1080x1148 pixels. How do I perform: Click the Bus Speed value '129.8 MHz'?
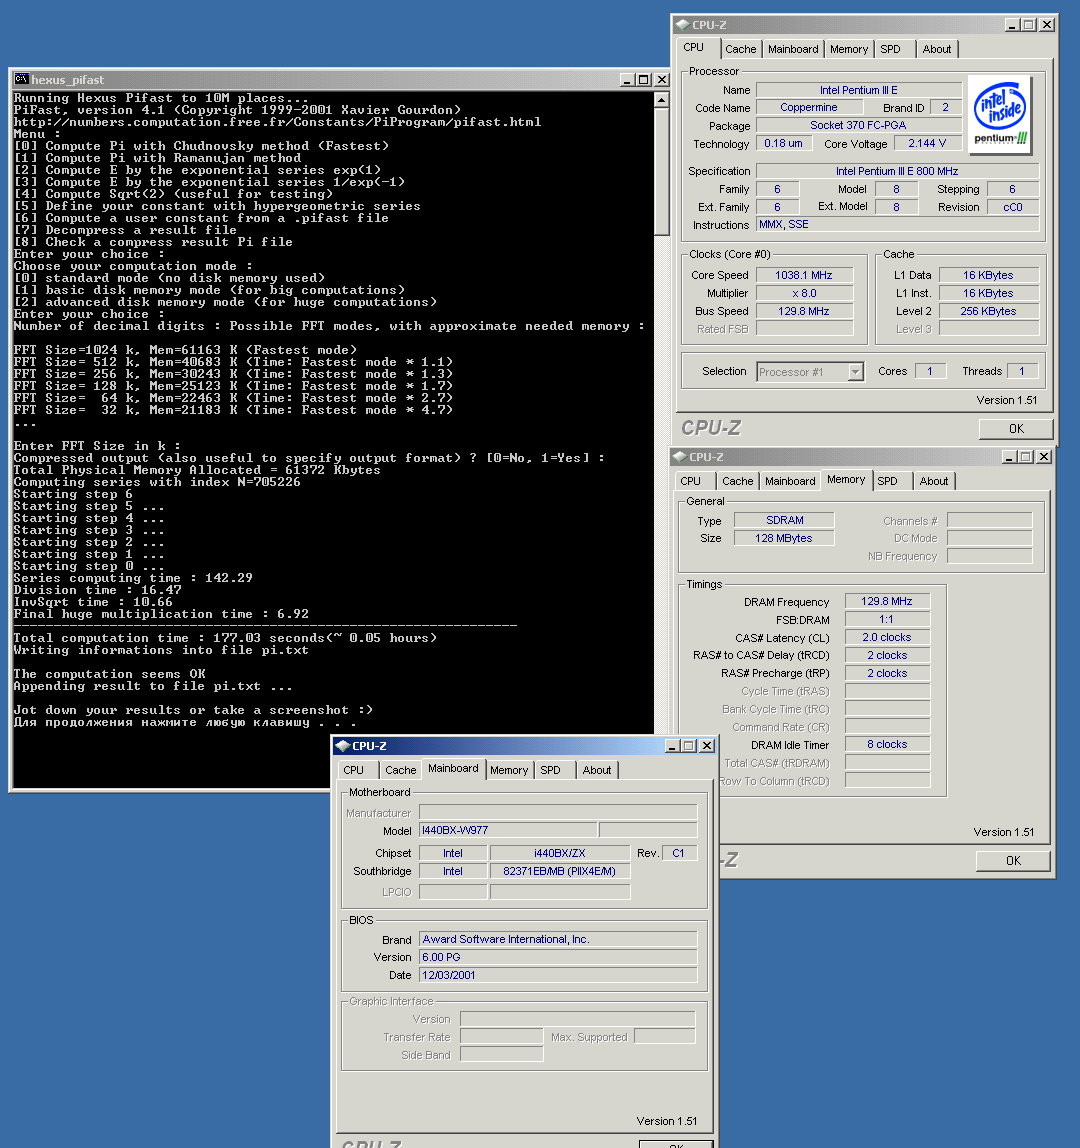tap(804, 311)
